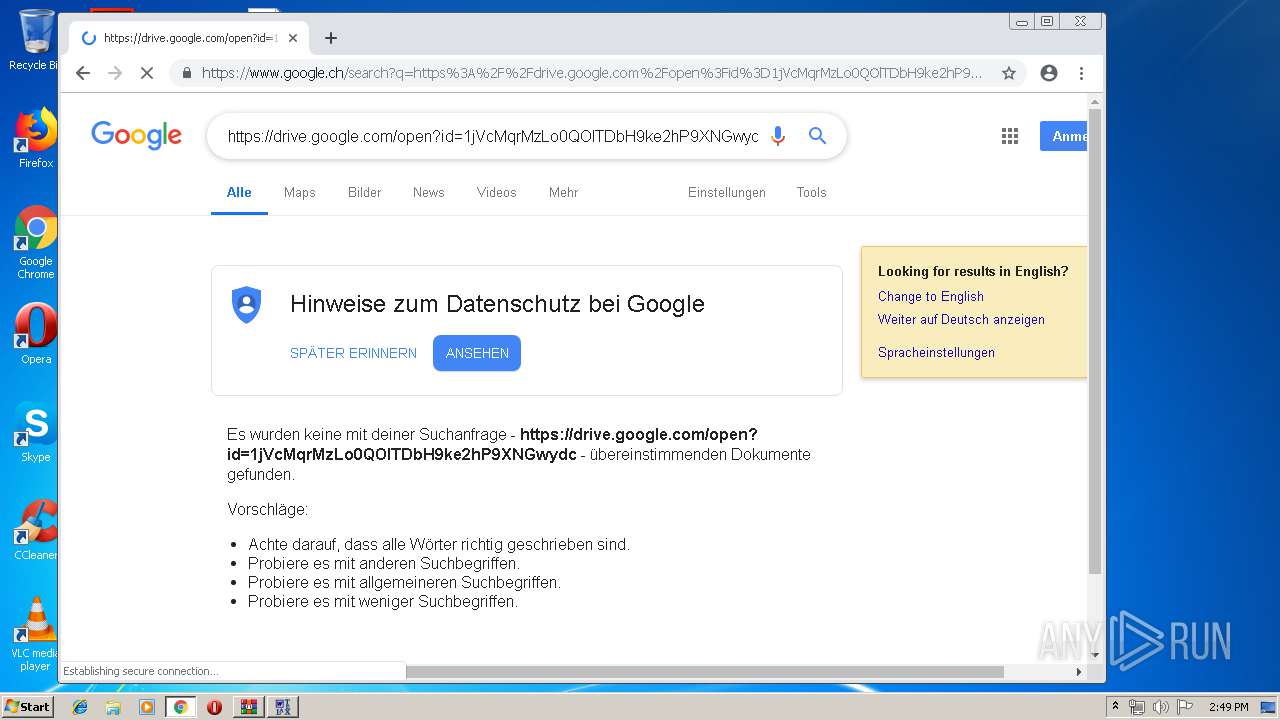Open a new browser tab
Viewport: 1280px width, 720px height.
[331, 38]
